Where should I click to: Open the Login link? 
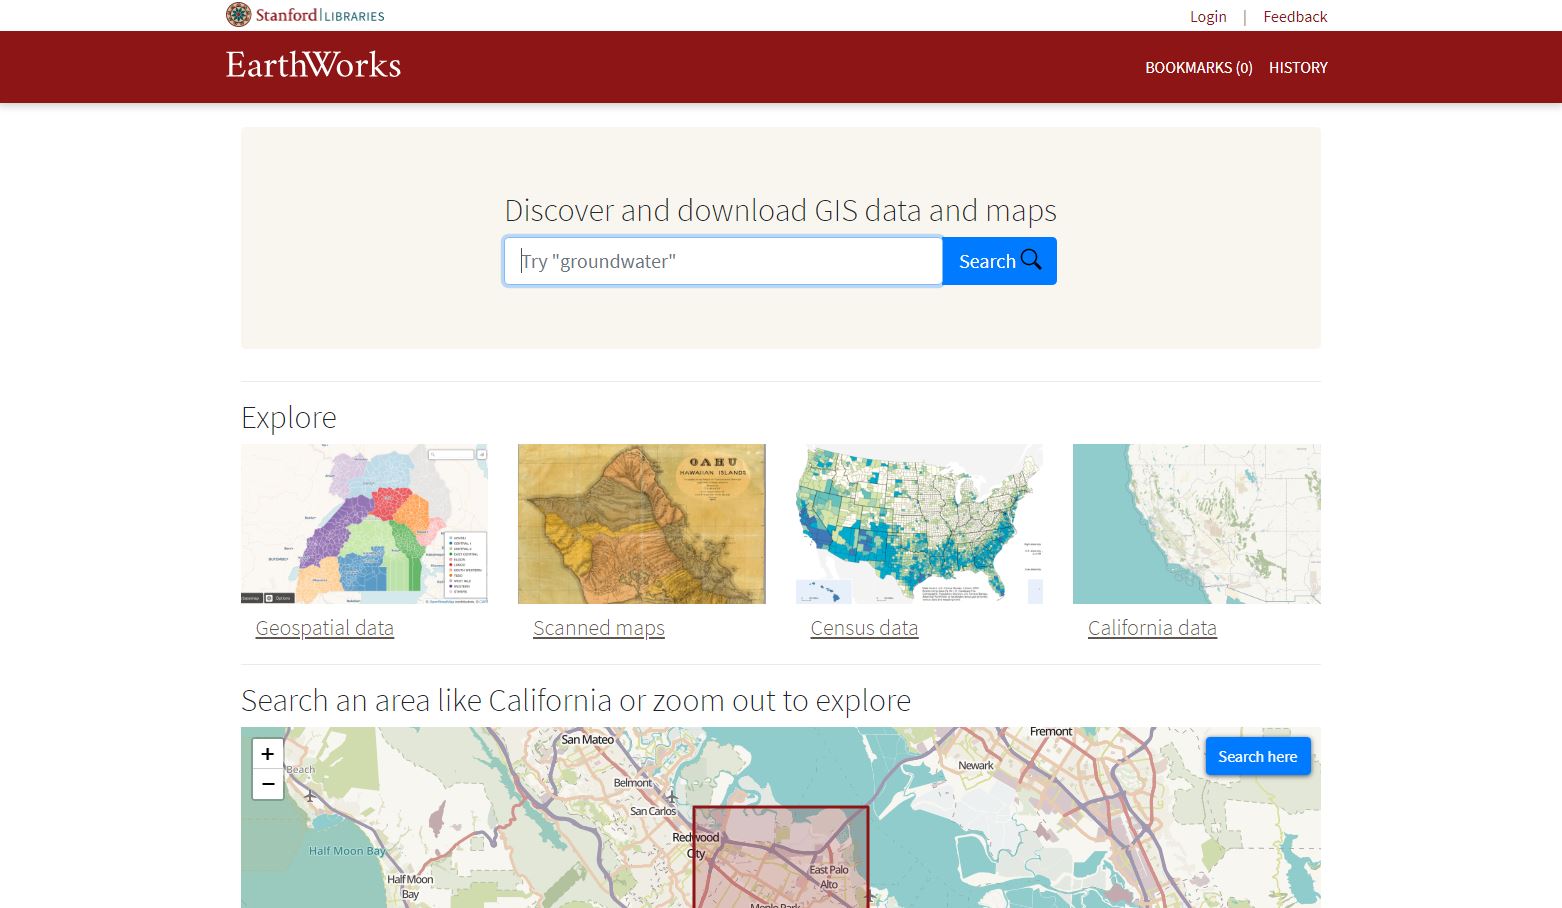click(1208, 16)
